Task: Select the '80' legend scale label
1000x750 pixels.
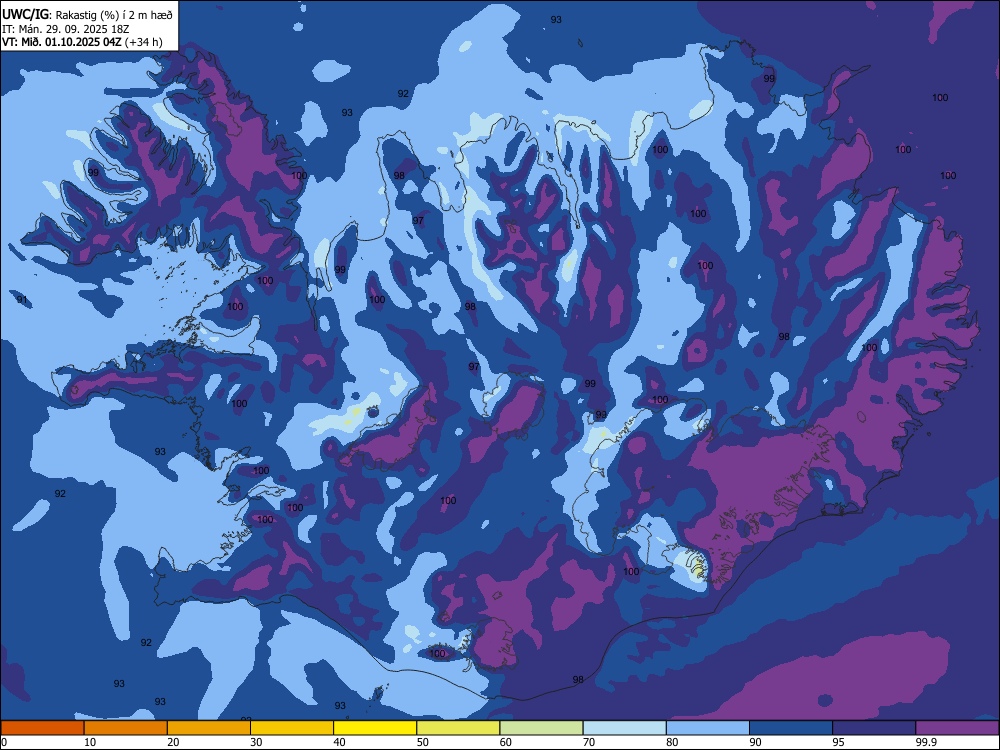Action: (x=672, y=742)
